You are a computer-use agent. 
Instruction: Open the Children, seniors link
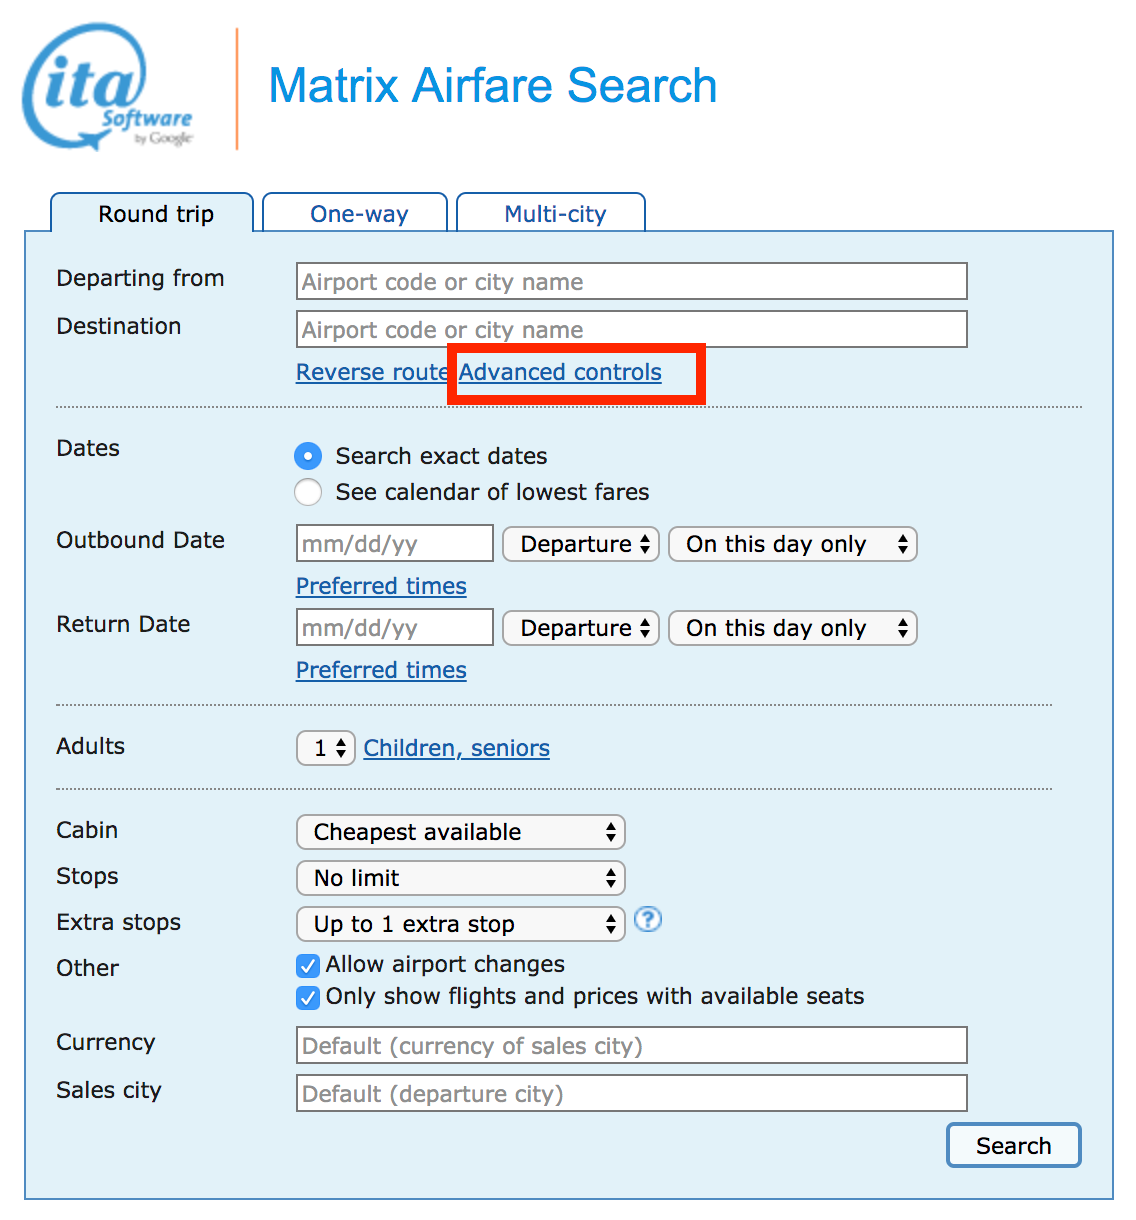(x=457, y=748)
